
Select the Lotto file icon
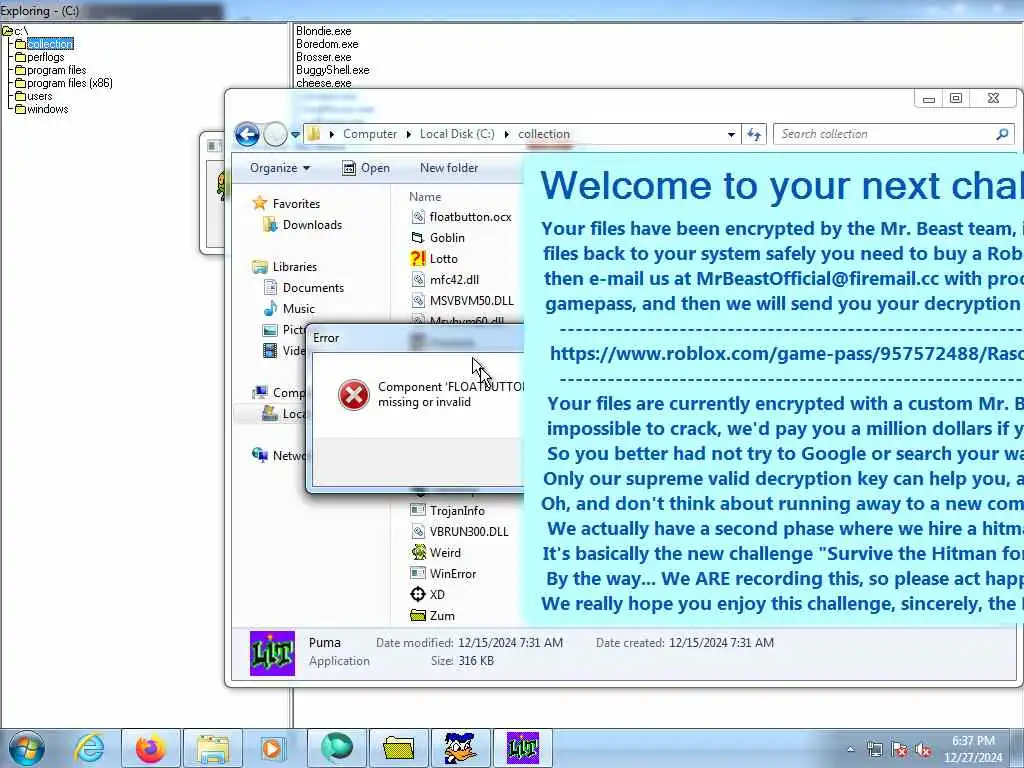coord(417,259)
